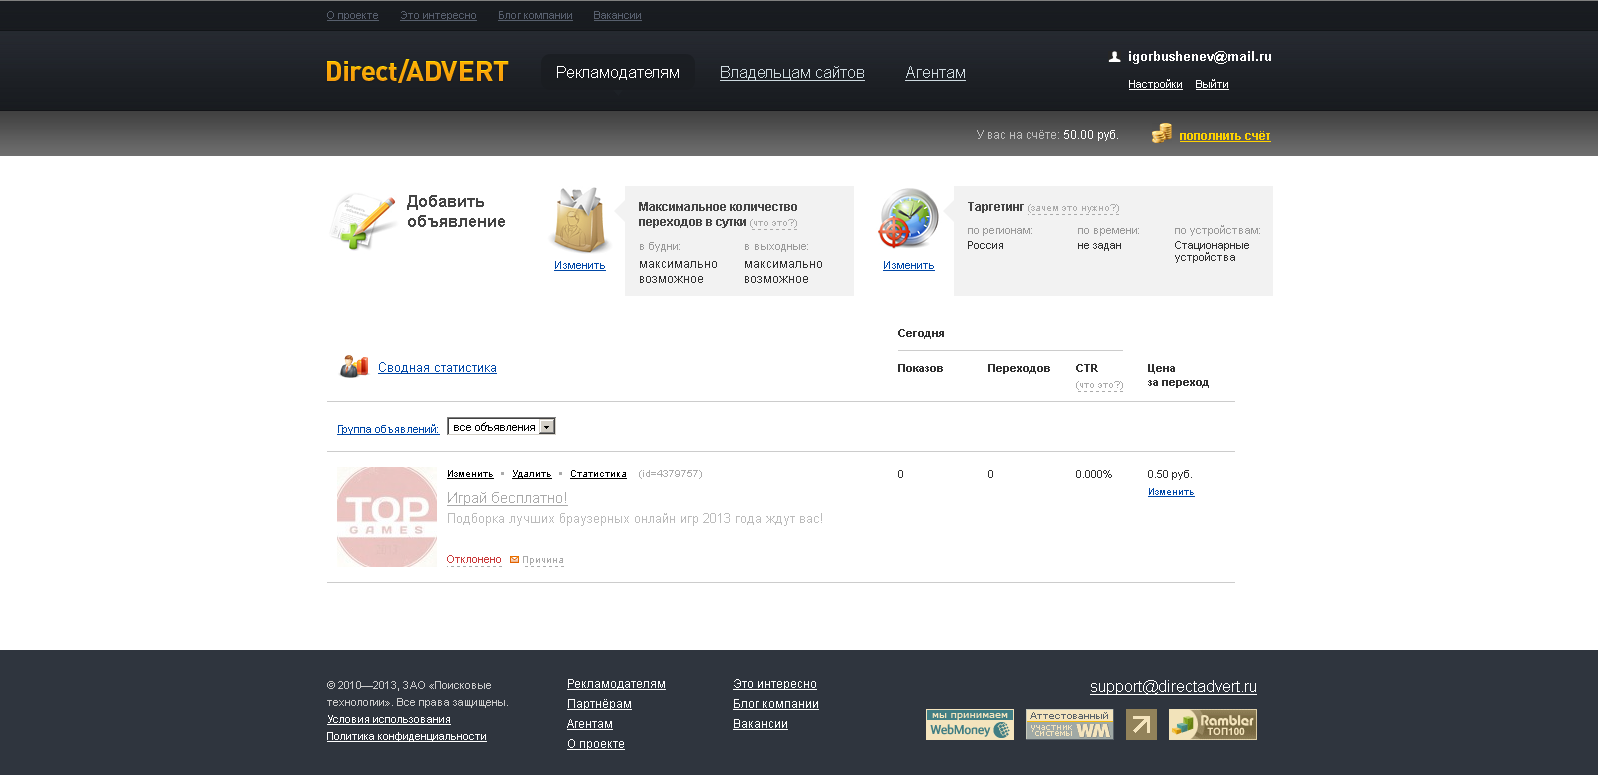Click 'Причина' rejection reason link
The width and height of the screenshot is (1598, 775).
click(x=543, y=560)
